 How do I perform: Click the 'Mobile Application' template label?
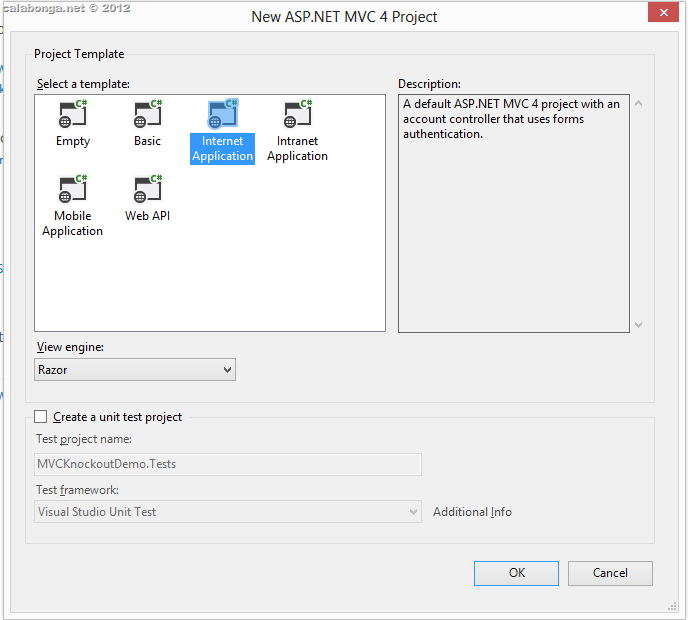click(x=72, y=224)
